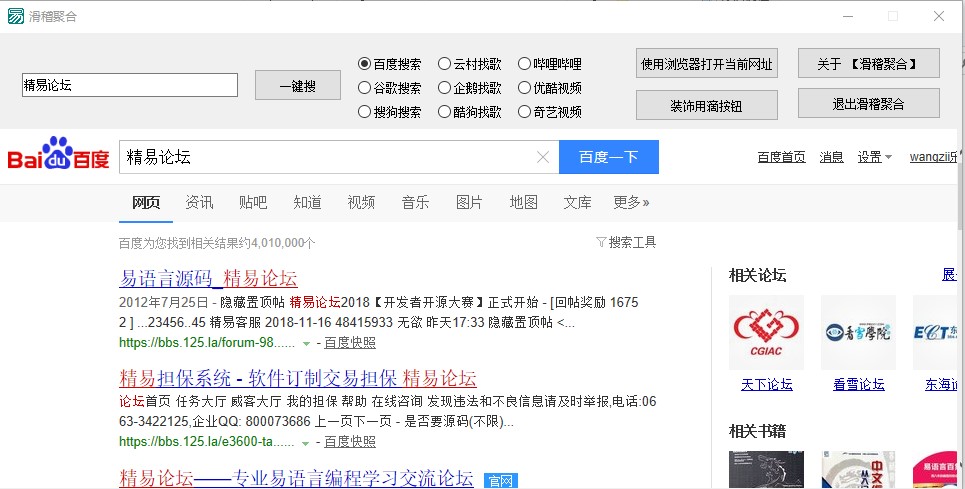Open the 更多» tab menu
Image resolution: width=965 pixels, height=489 pixels.
[x=631, y=202]
